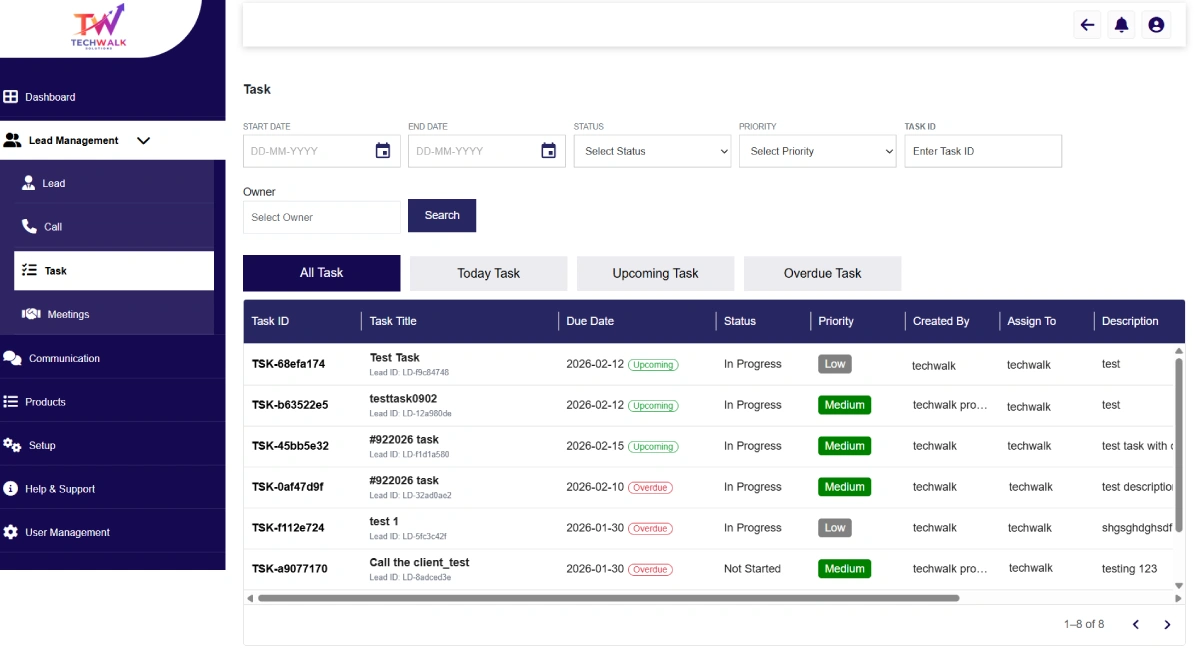Click the back arrow icon in header
1200x648 pixels.
point(1087,25)
